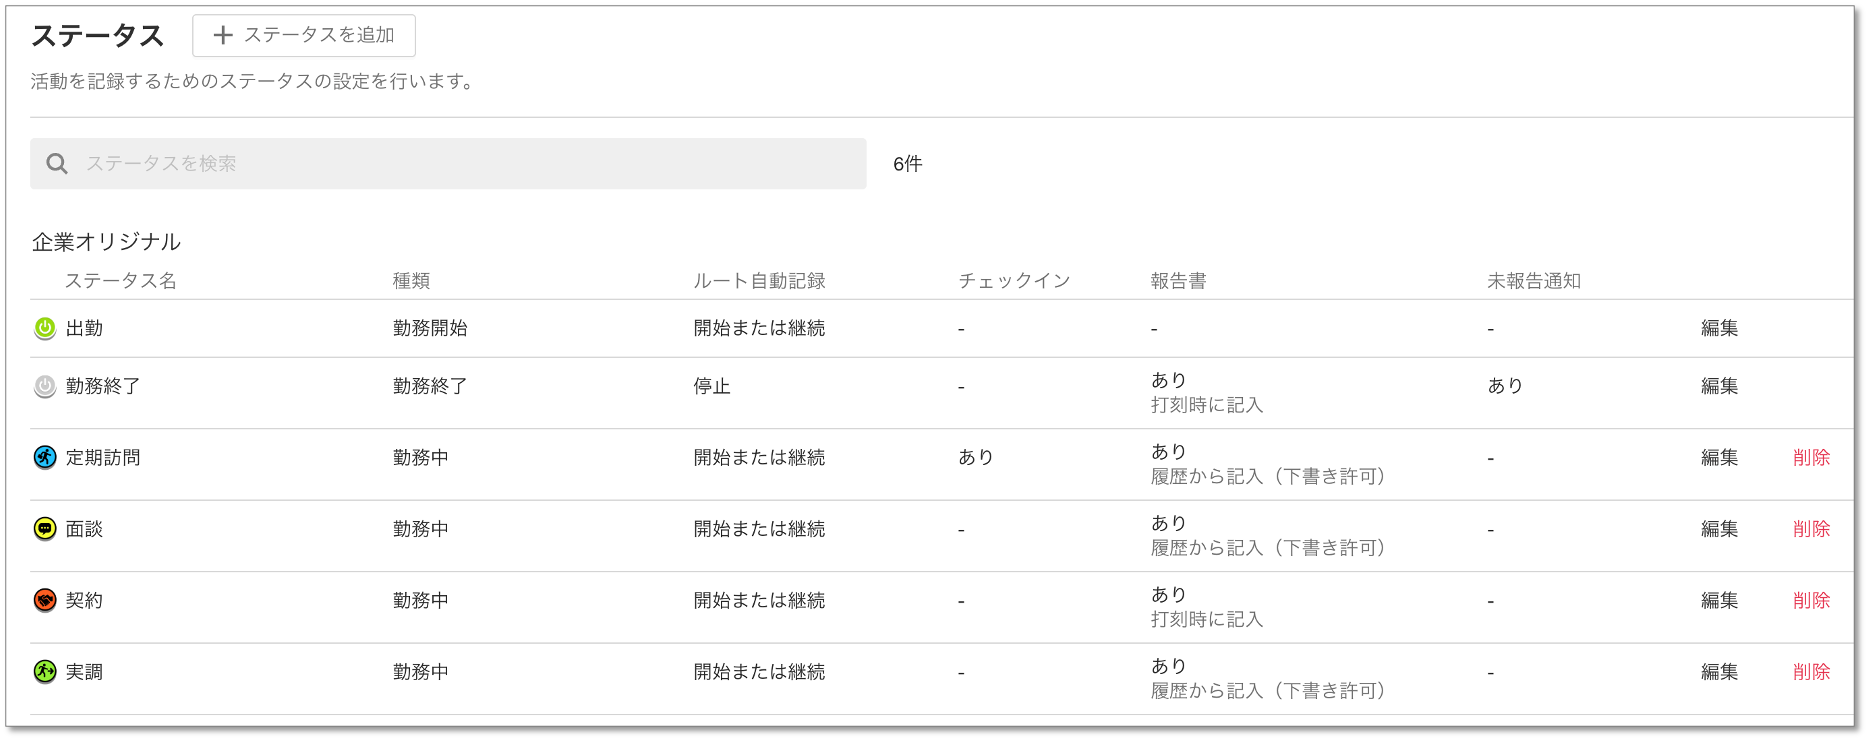This screenshot has height=740, width=1868.
Task: Edit the 定期訪問 status
Action: pos(1719,458)
